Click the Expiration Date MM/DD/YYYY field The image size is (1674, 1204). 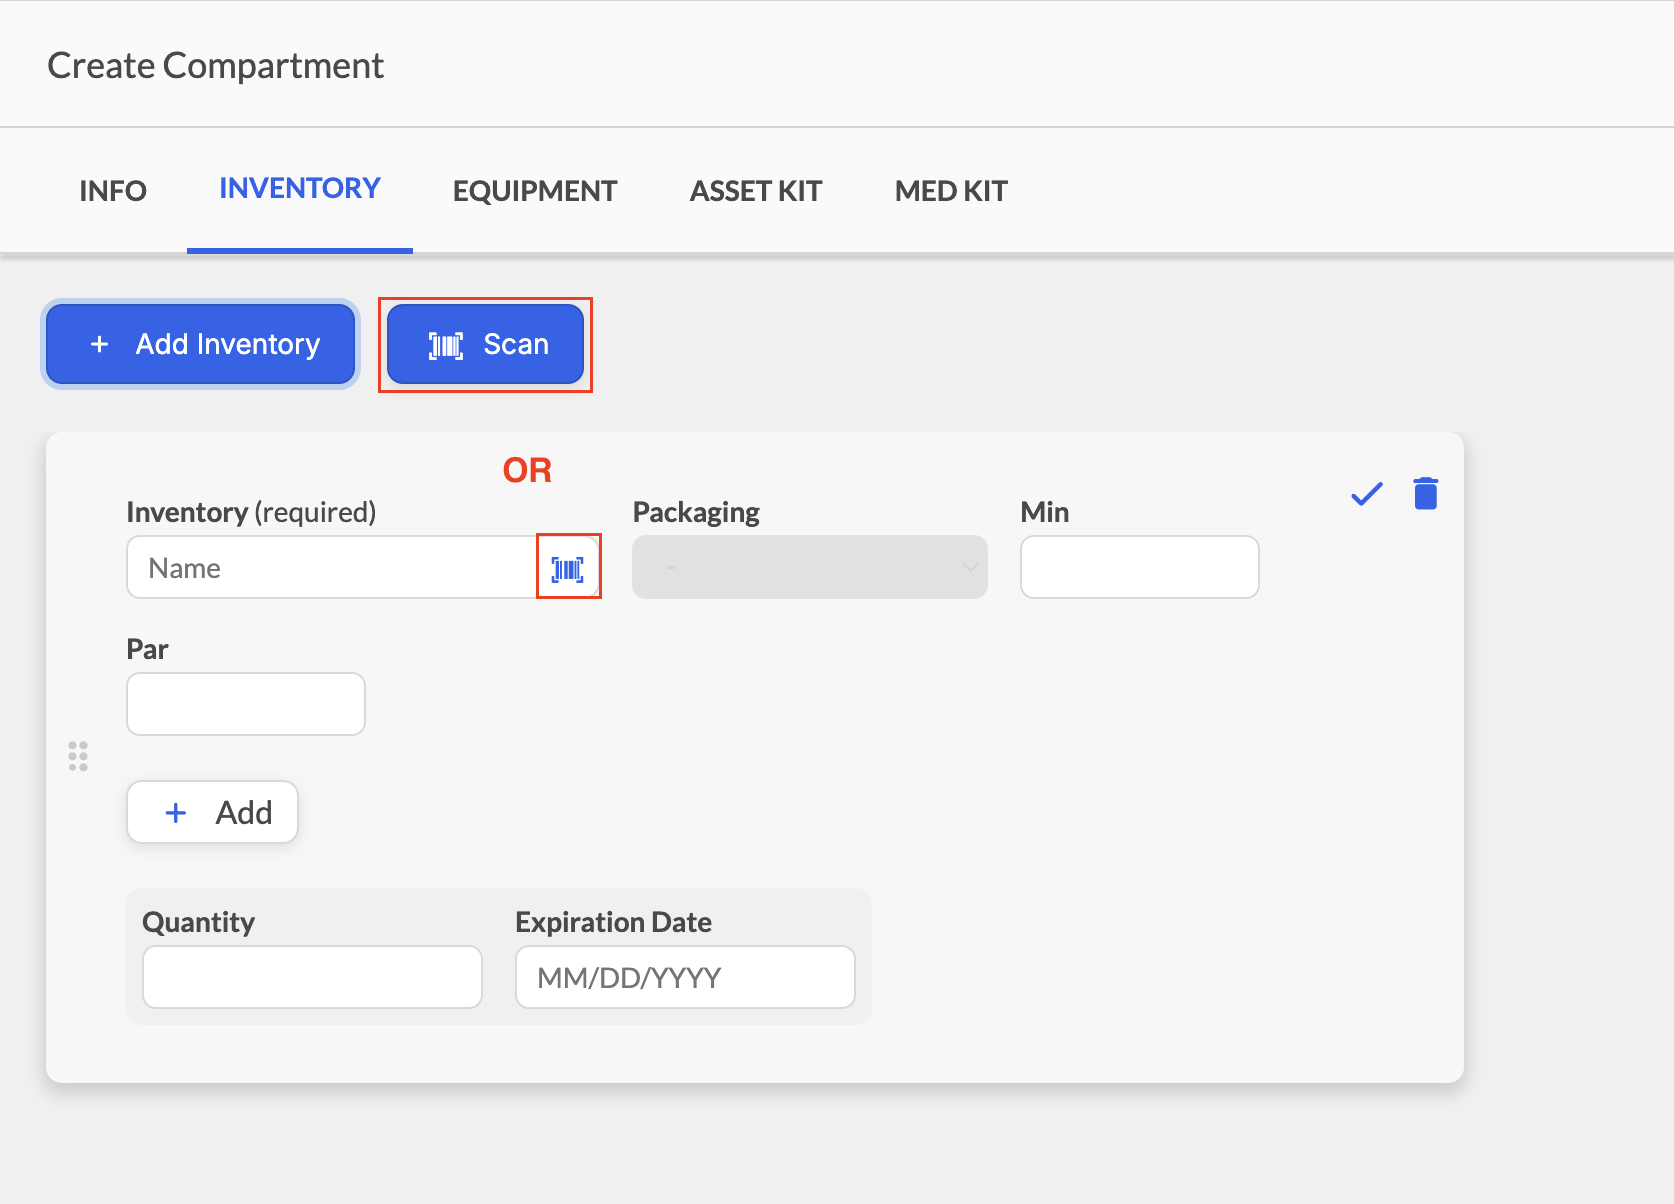click(685, 977)
